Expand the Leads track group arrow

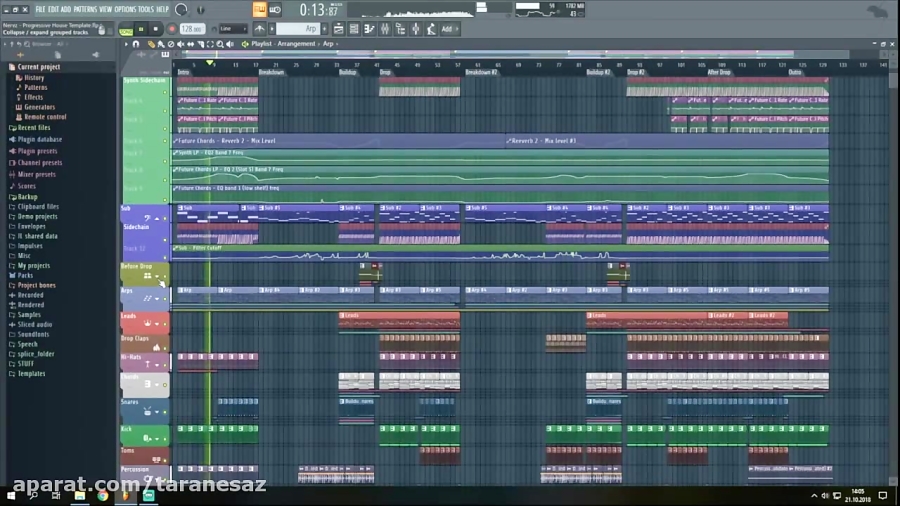[x=157, y=324]
